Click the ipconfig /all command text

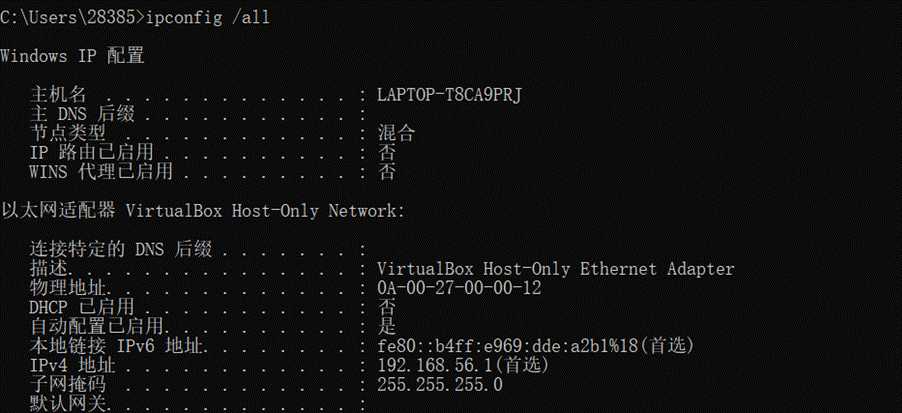click(x=208, y=18)
